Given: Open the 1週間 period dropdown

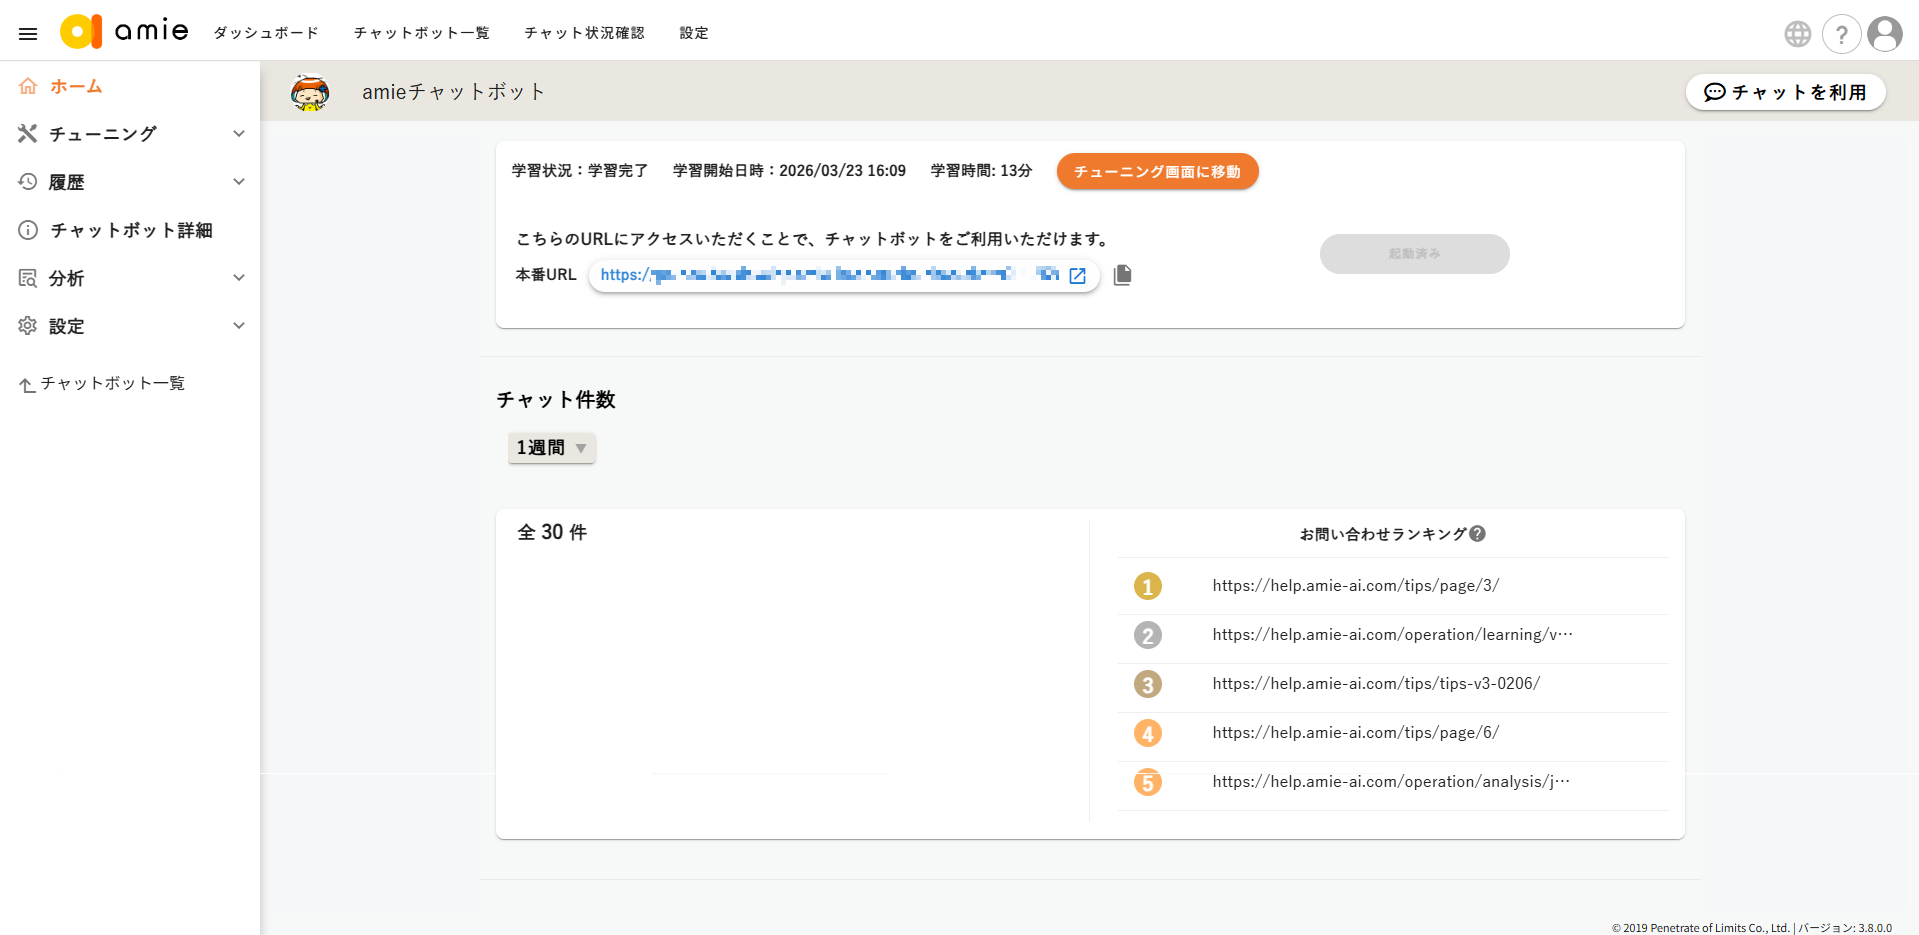Looking at the screenshot, I should 551,448.
